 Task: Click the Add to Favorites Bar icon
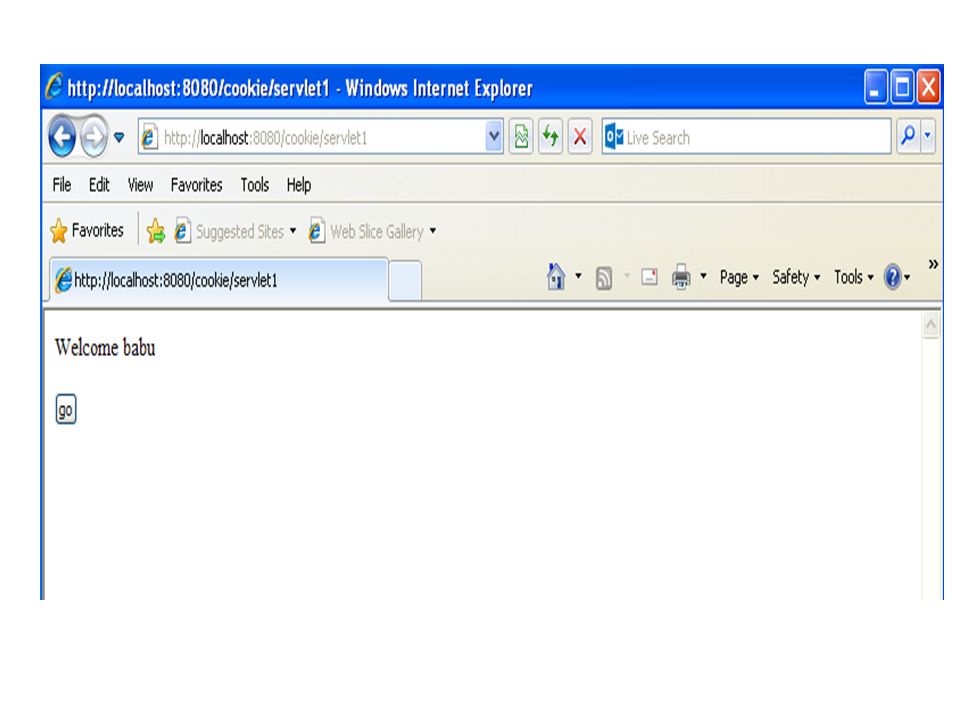156,231
